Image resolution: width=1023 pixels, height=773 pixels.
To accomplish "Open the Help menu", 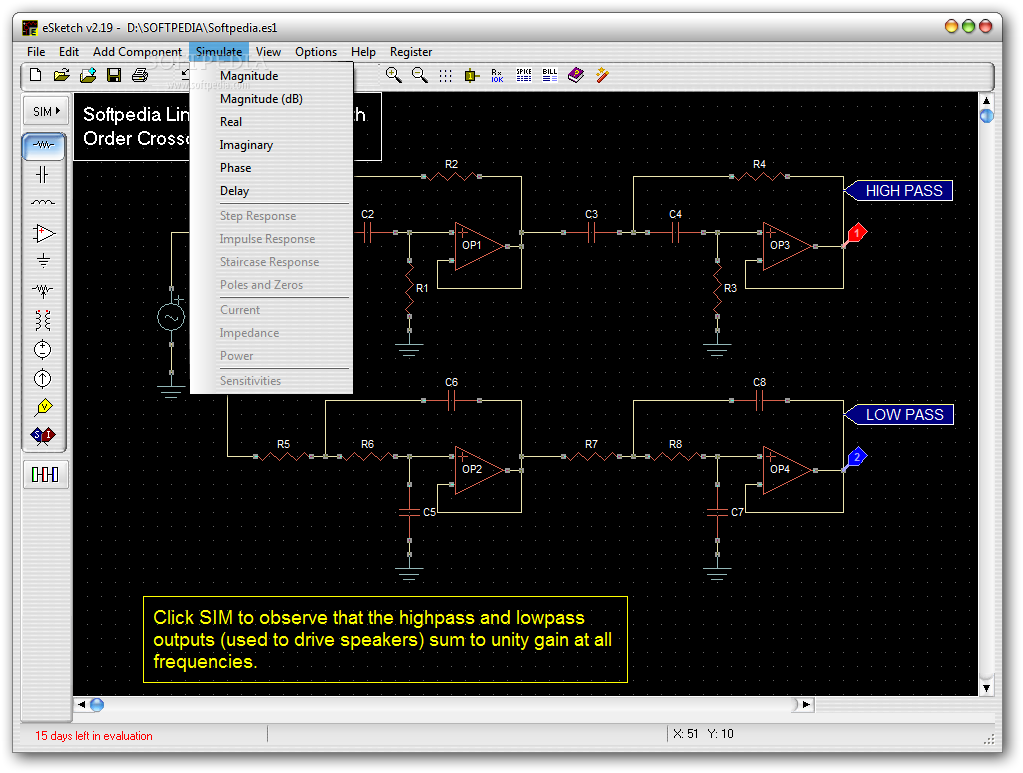I will [x=363, y=52].
